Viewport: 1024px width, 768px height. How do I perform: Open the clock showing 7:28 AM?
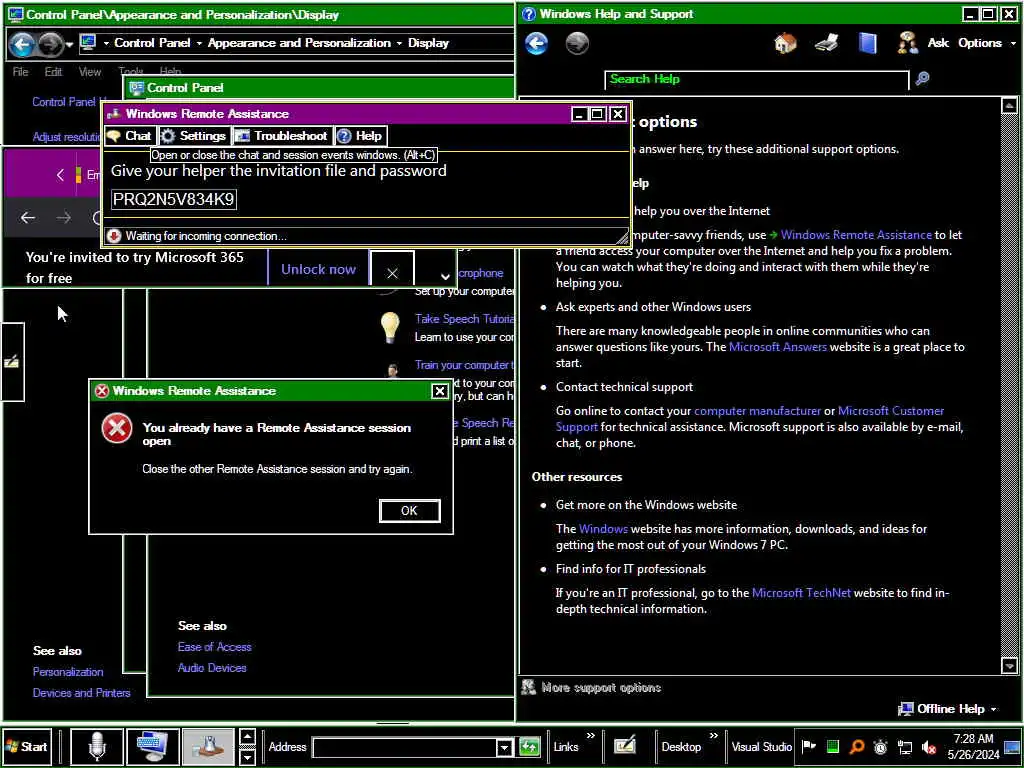(x=973, y=746)
